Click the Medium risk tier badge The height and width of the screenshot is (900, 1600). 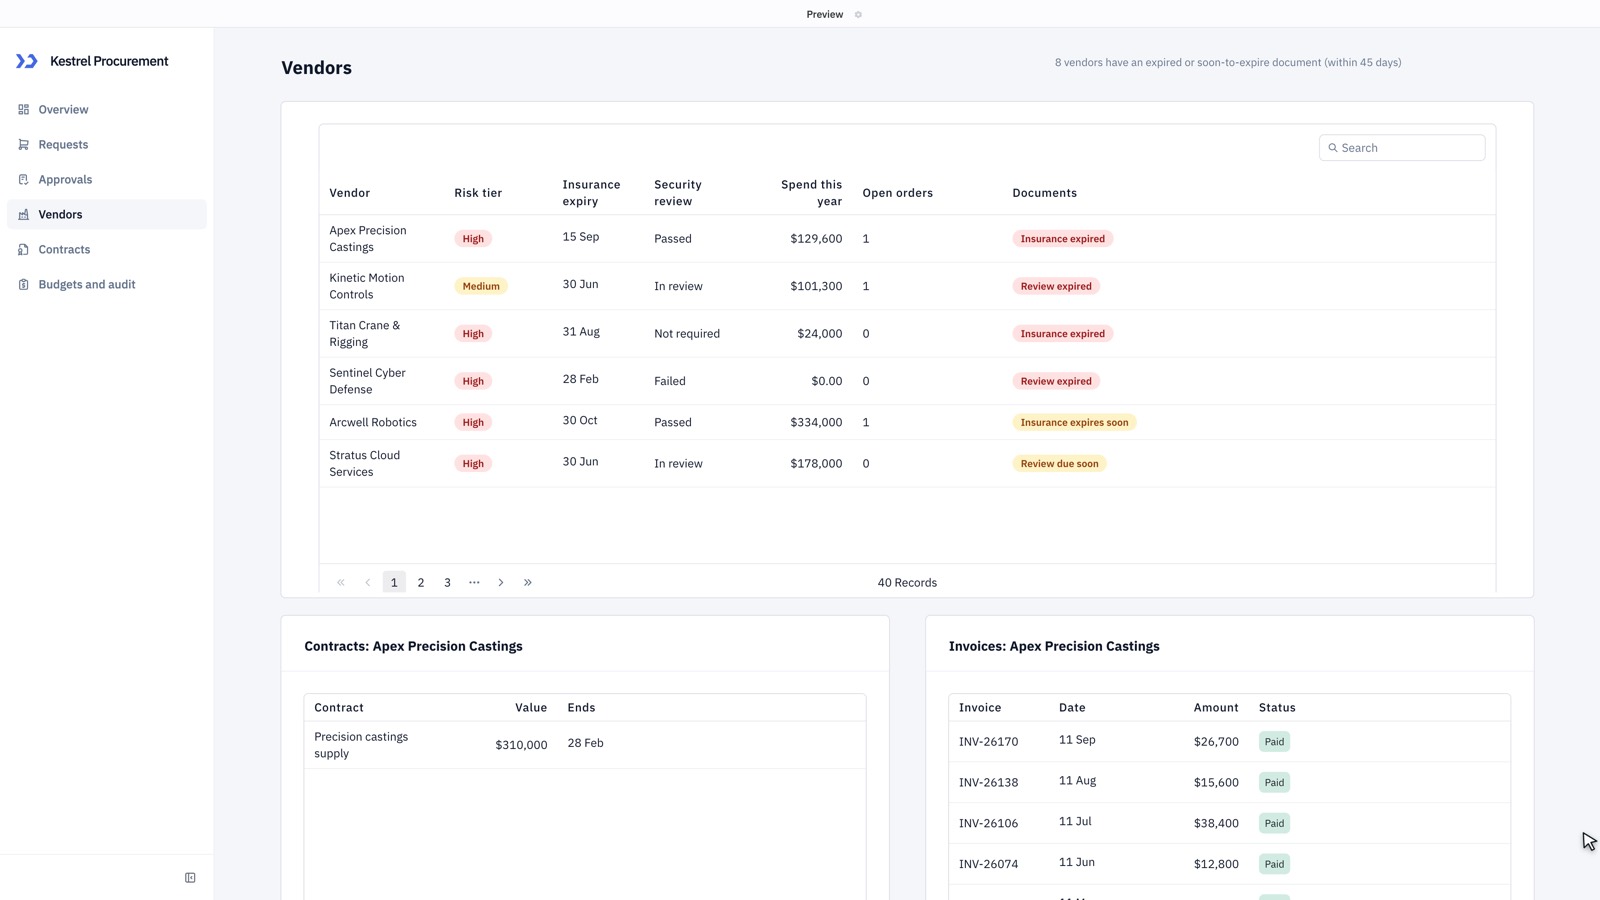[481, 286]
